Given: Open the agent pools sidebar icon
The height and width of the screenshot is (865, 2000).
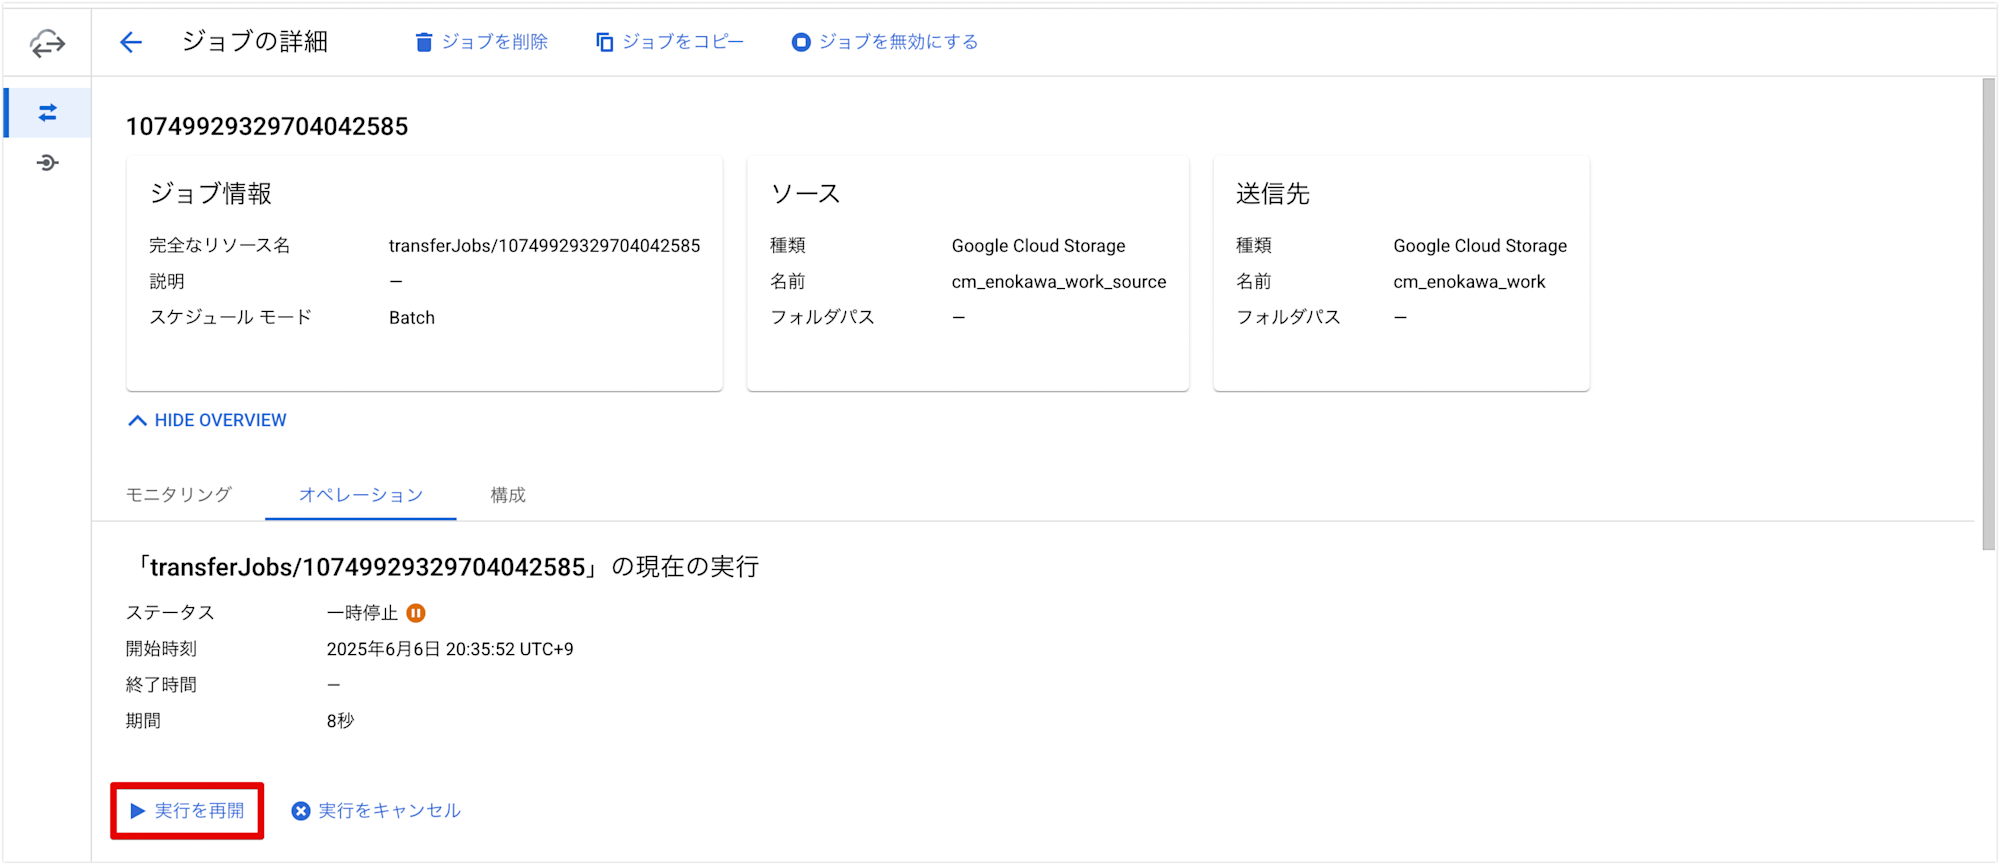Looking at the screenshot, I should [x=47, y=163].
